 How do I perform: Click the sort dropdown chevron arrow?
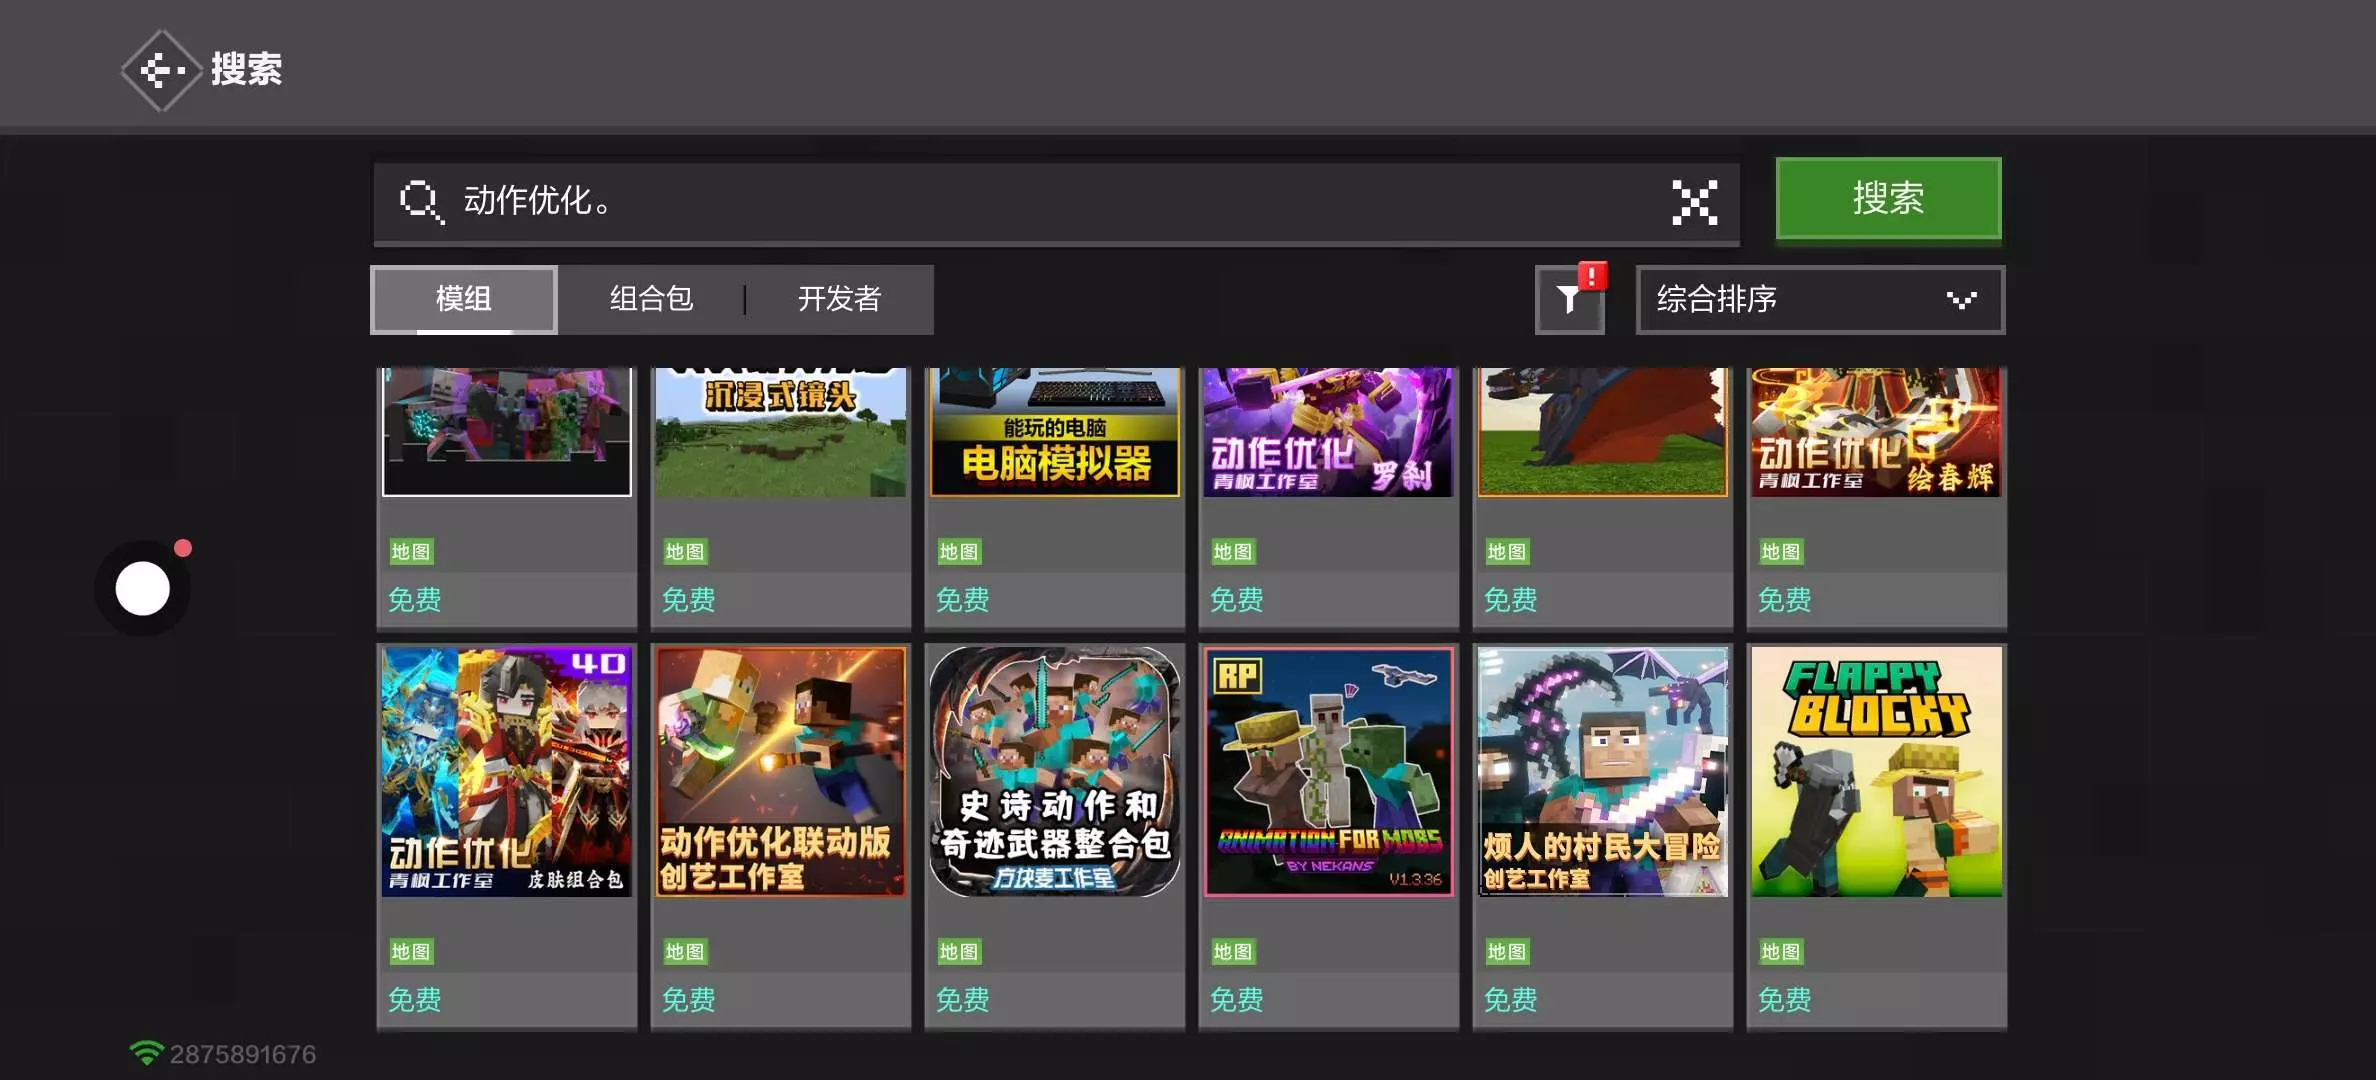1961,299
